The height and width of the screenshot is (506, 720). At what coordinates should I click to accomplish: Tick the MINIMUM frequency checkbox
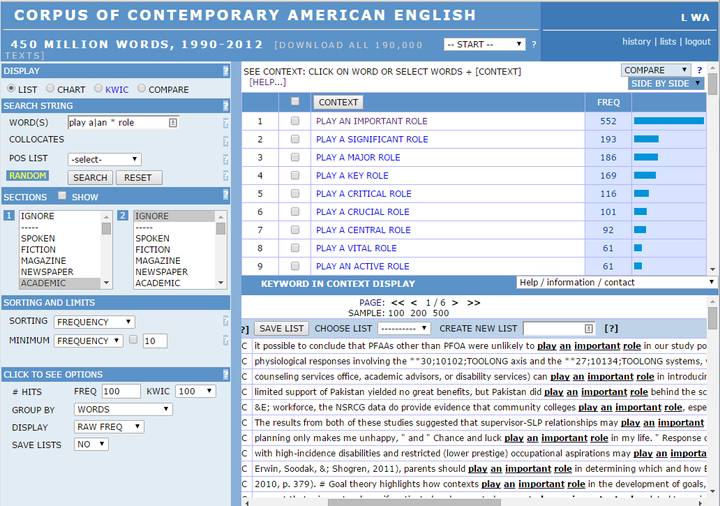(133, 340)
